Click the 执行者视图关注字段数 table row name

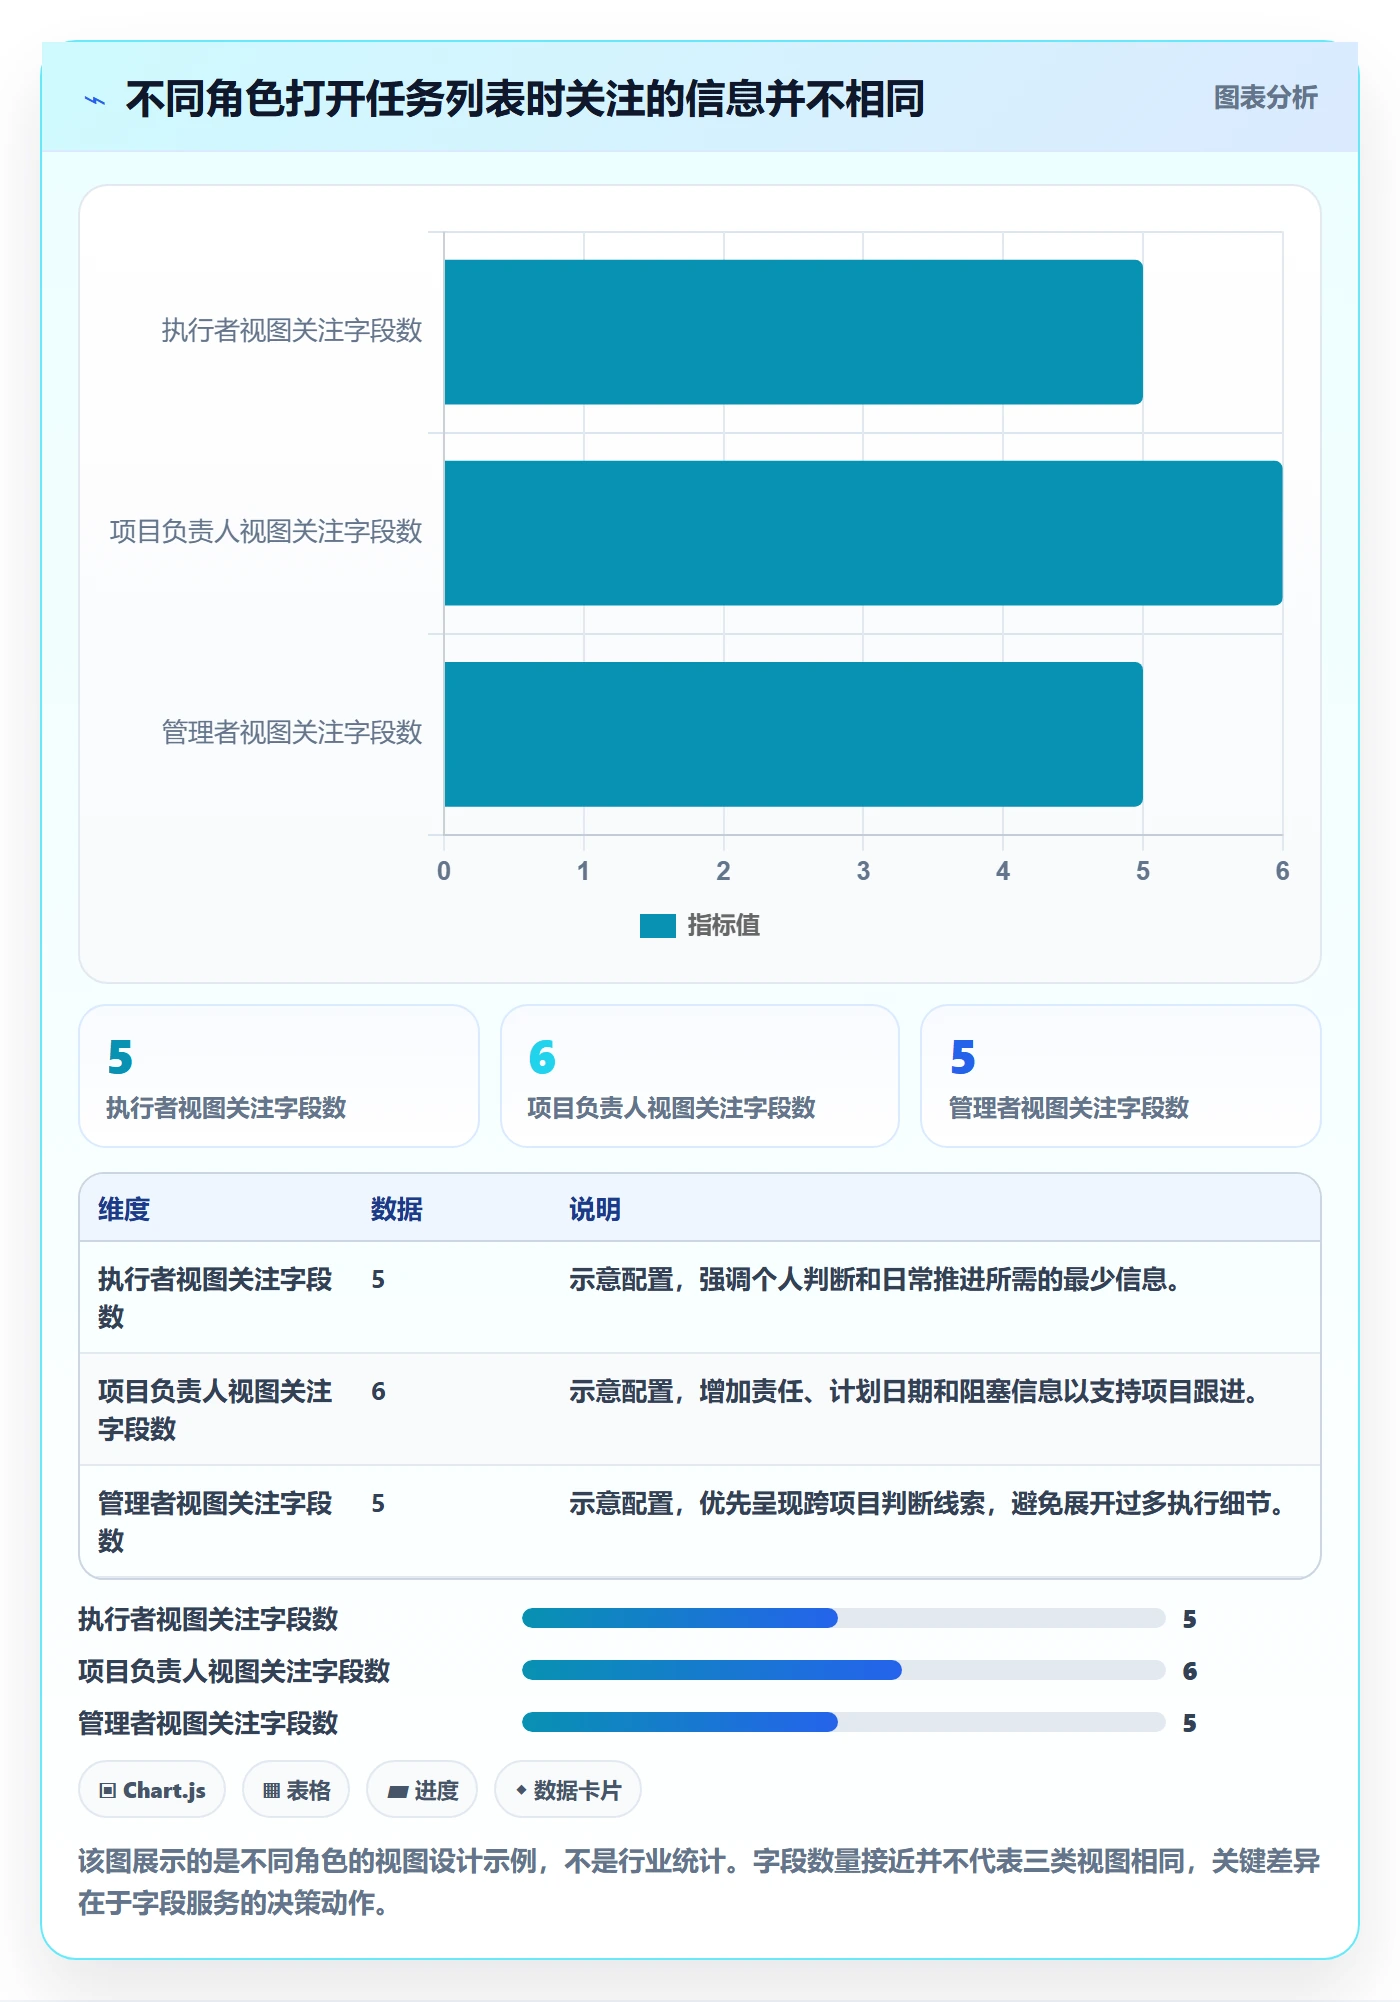[215, 1298]
